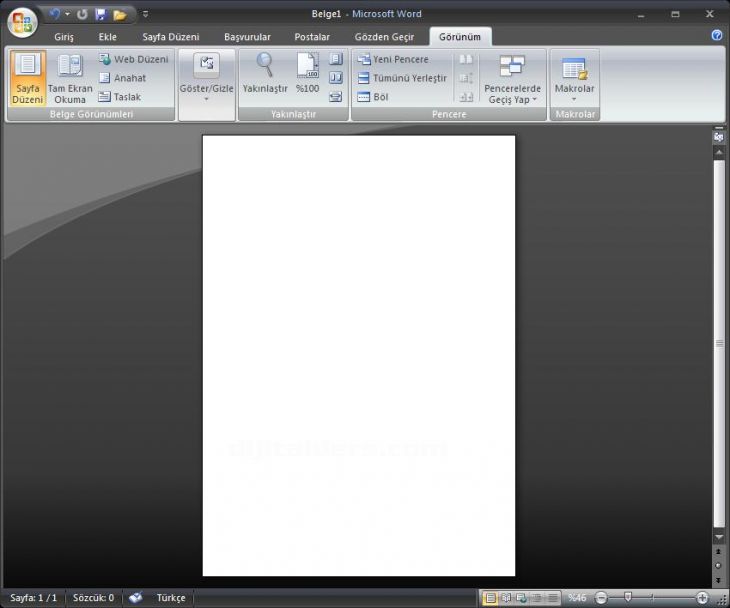Switch to Anahat view

pos(122,78)
